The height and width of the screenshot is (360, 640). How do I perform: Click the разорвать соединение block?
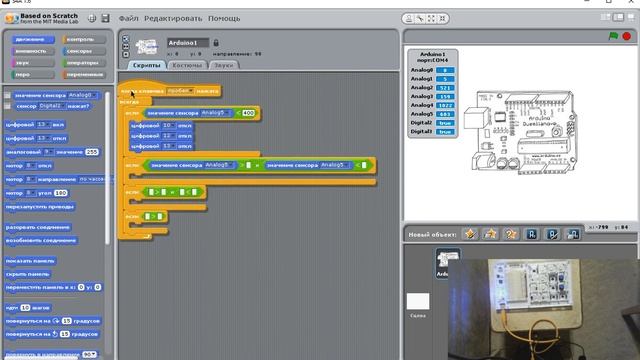(38, 227)
